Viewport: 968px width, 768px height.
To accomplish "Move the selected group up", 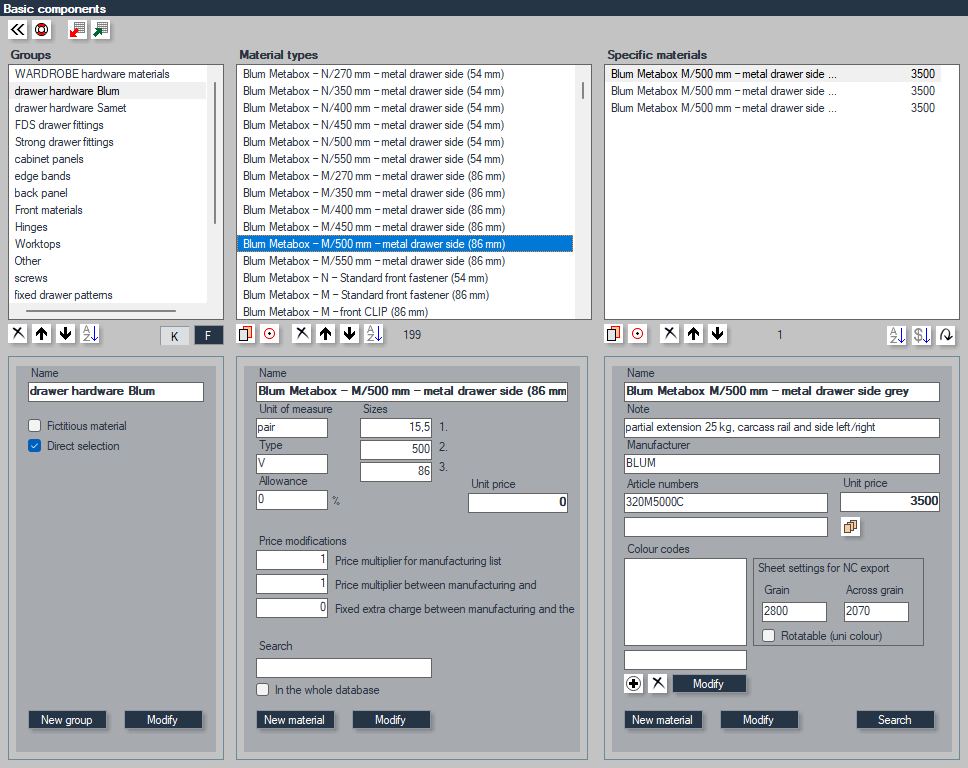I will [x=42, y=334].
